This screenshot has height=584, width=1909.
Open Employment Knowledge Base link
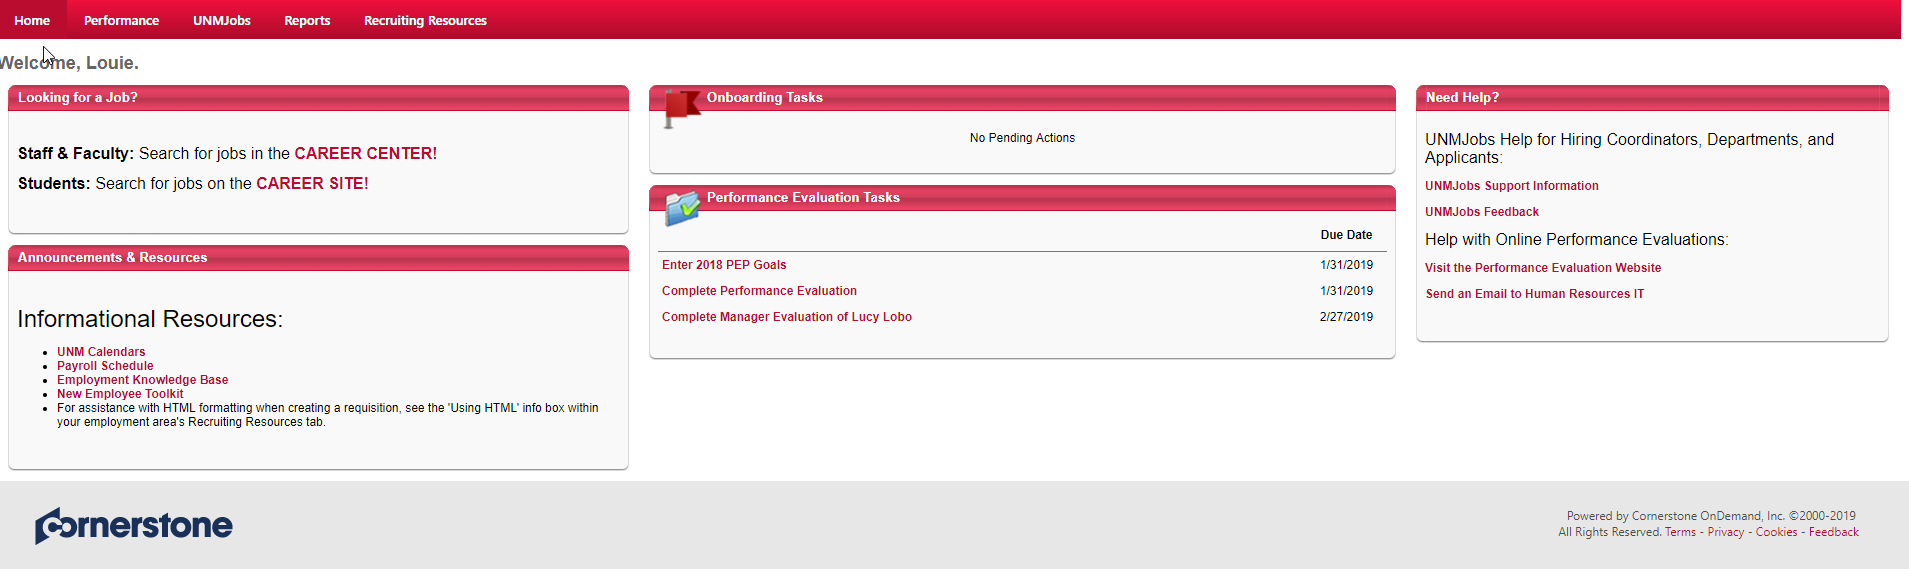coord(142,380)
